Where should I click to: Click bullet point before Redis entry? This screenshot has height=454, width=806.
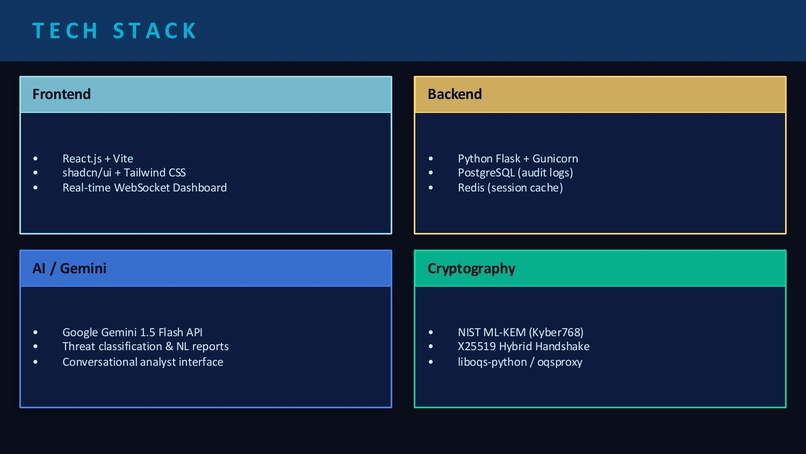(431, 188)
